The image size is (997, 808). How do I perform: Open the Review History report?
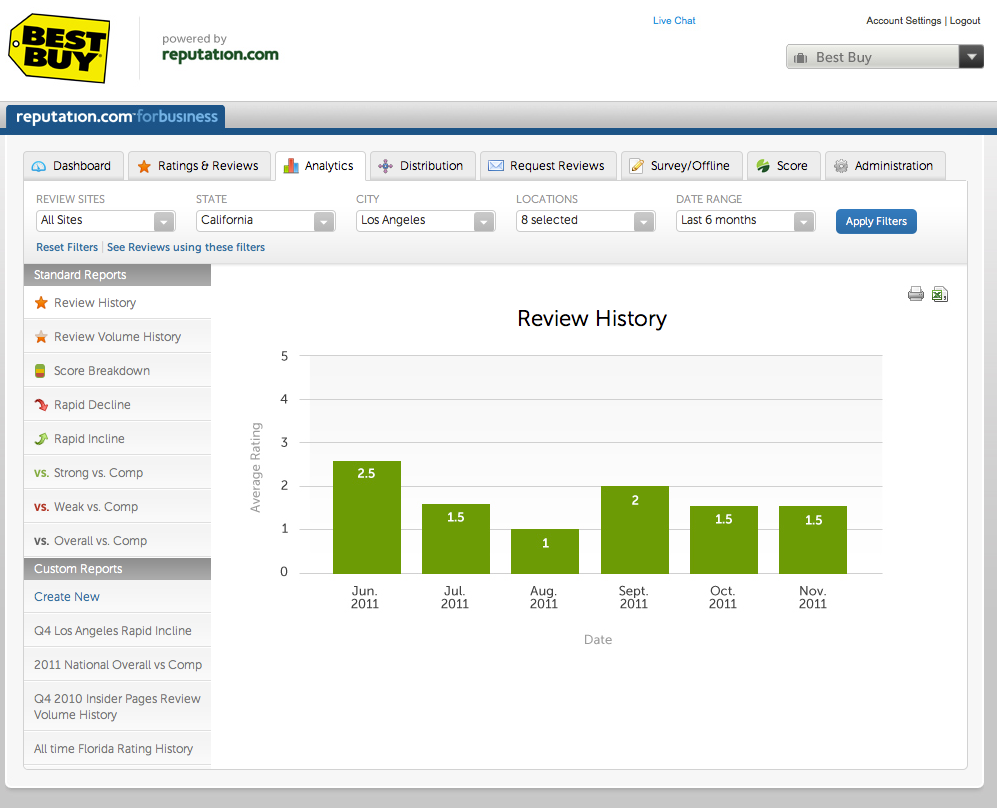pos(117,303)
